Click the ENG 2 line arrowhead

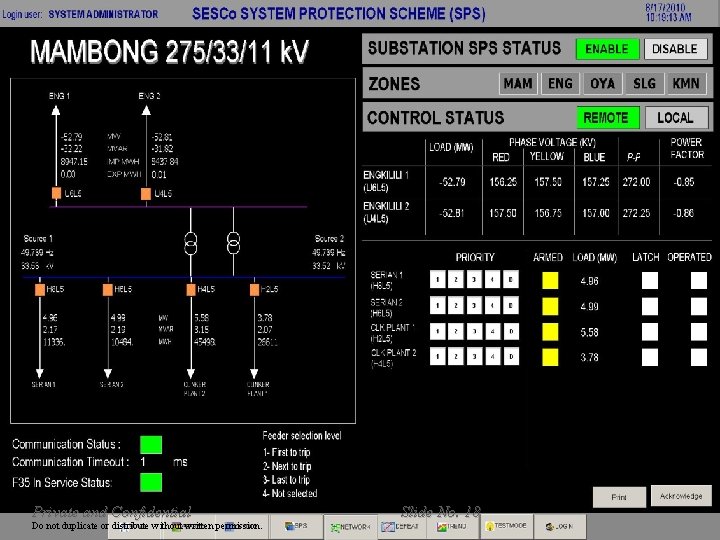click(146, 110)
